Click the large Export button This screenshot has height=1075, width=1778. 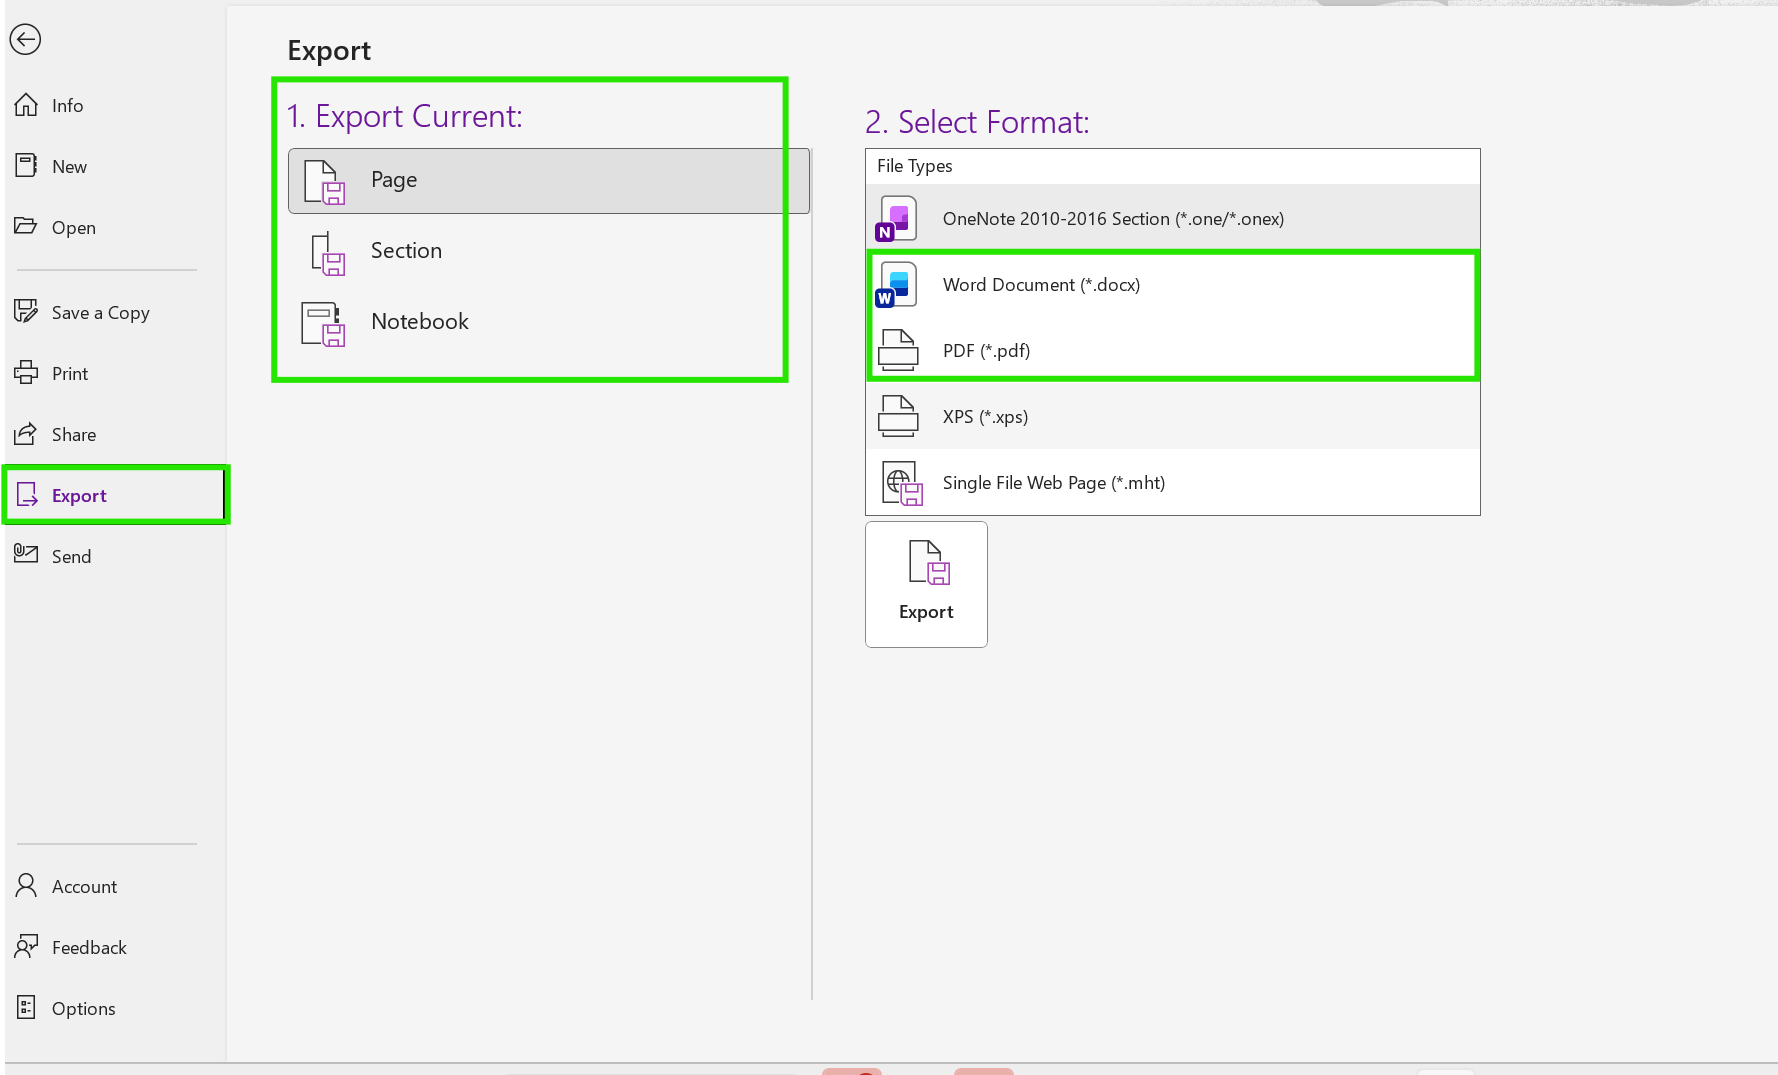pos(926,584)
